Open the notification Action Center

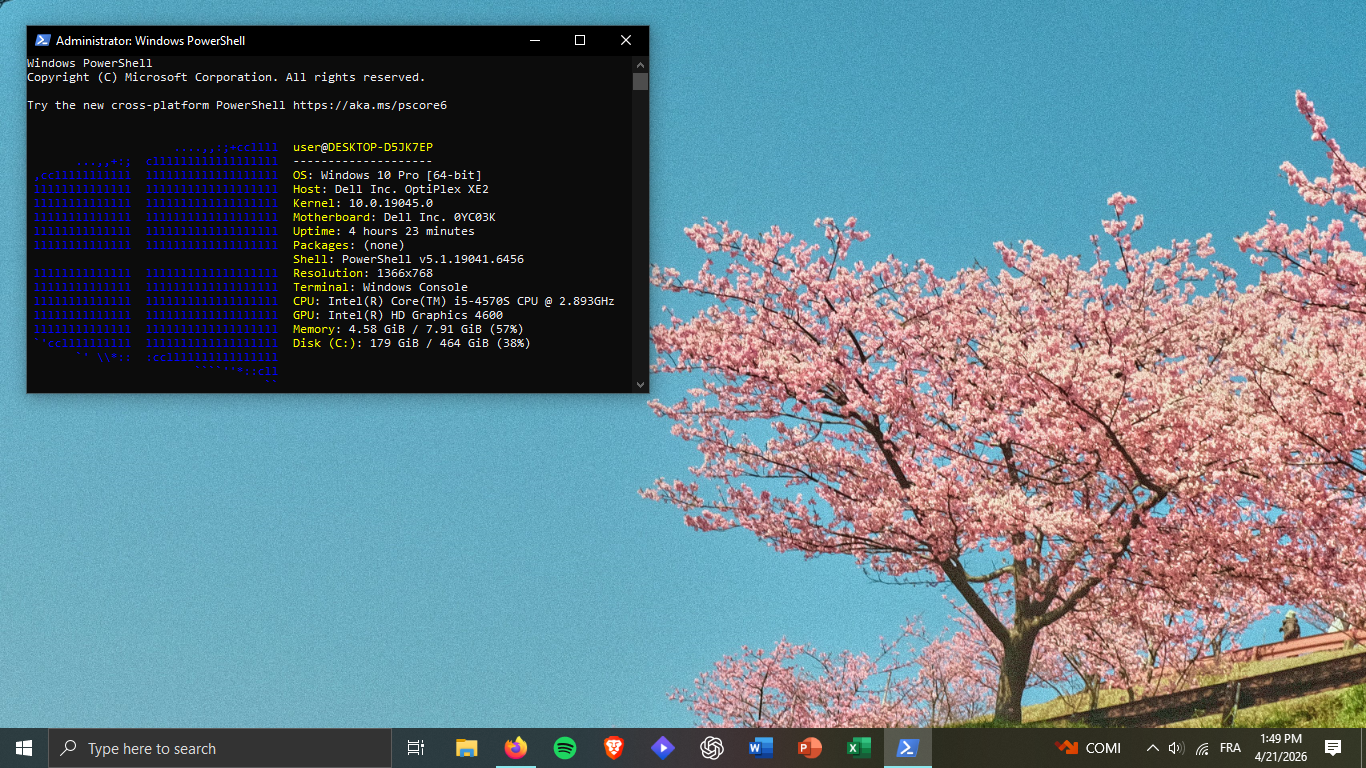coord(1332,748)
